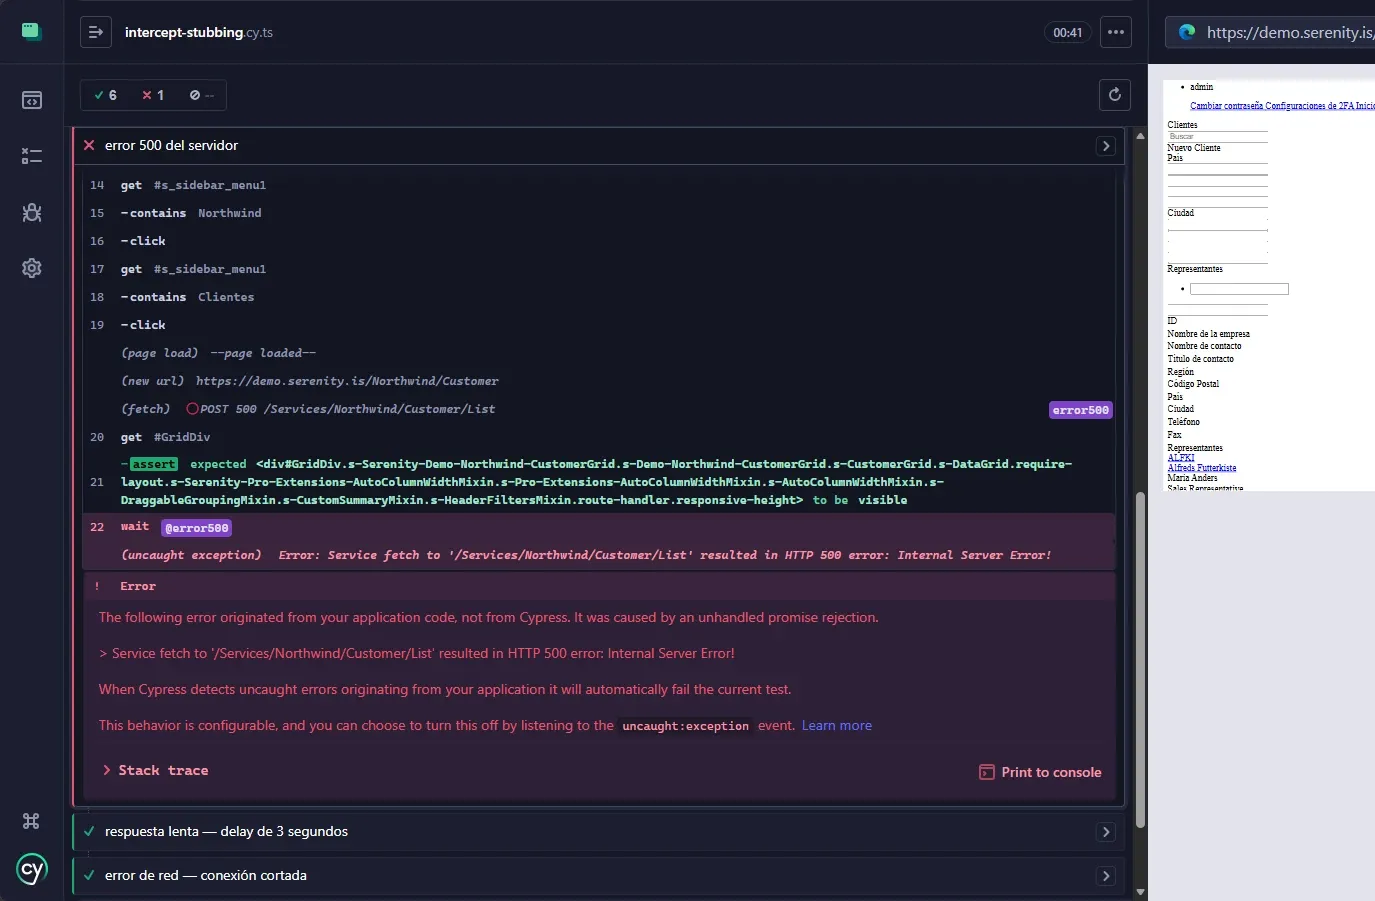This screenshot has height=901, width=1375.
Task: Open the Runs list icon in sidebar
Action: [32, 156]
